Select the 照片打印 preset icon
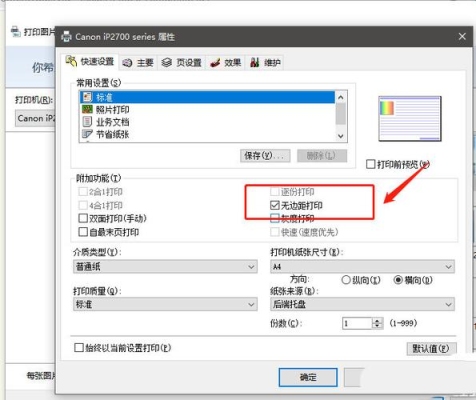476x400 pixels. point(87,109)
